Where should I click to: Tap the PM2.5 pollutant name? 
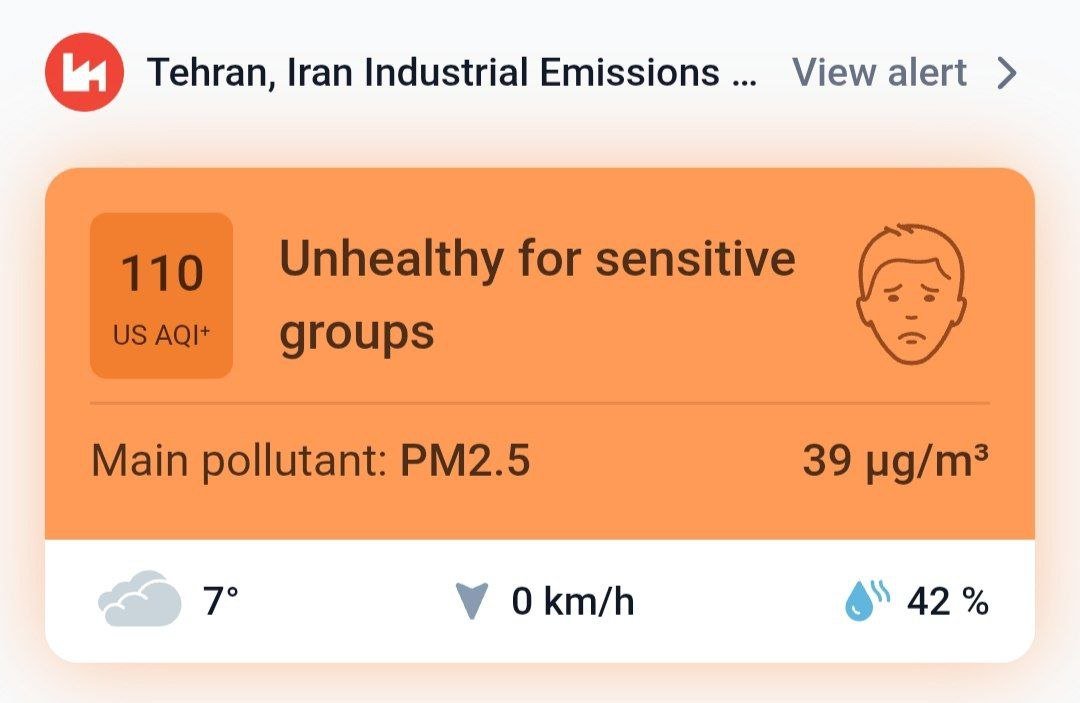tap(465, 462)
